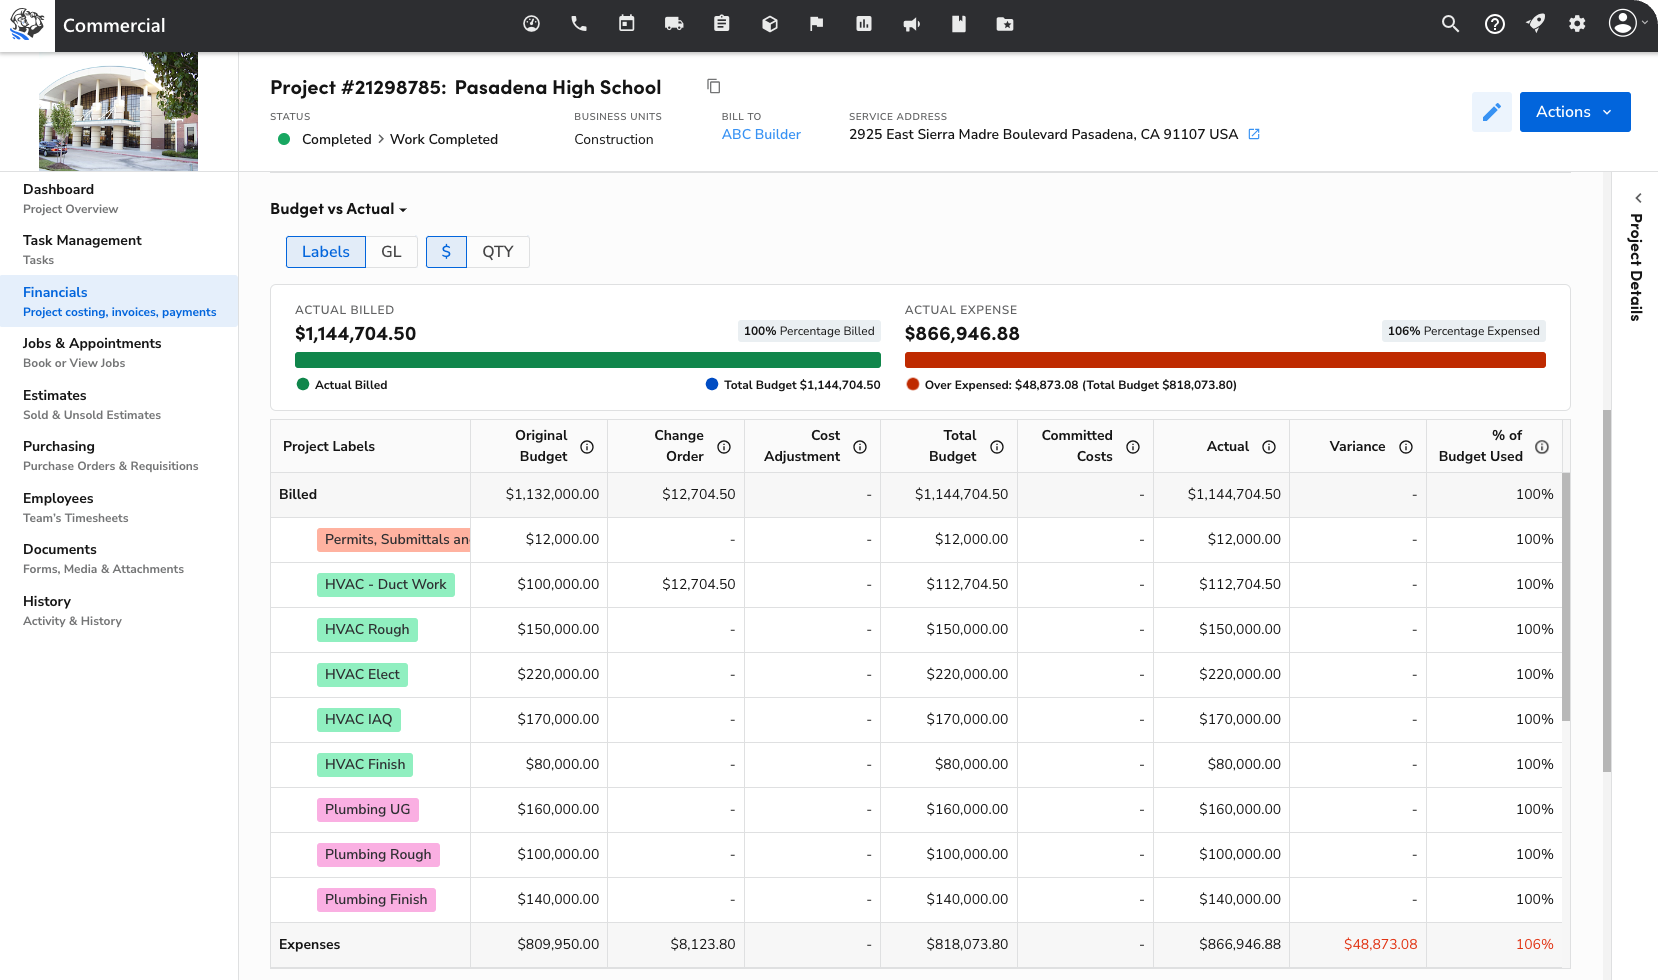Click the rocket quick-start icon
The width and height of the screenshot is (1658, 980).
click(x=1535, y=23)
